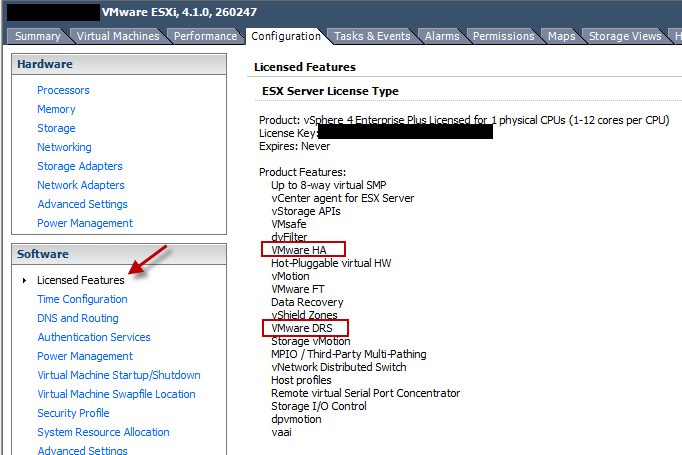Click the VMware DRS feature text

coord(301,328)
